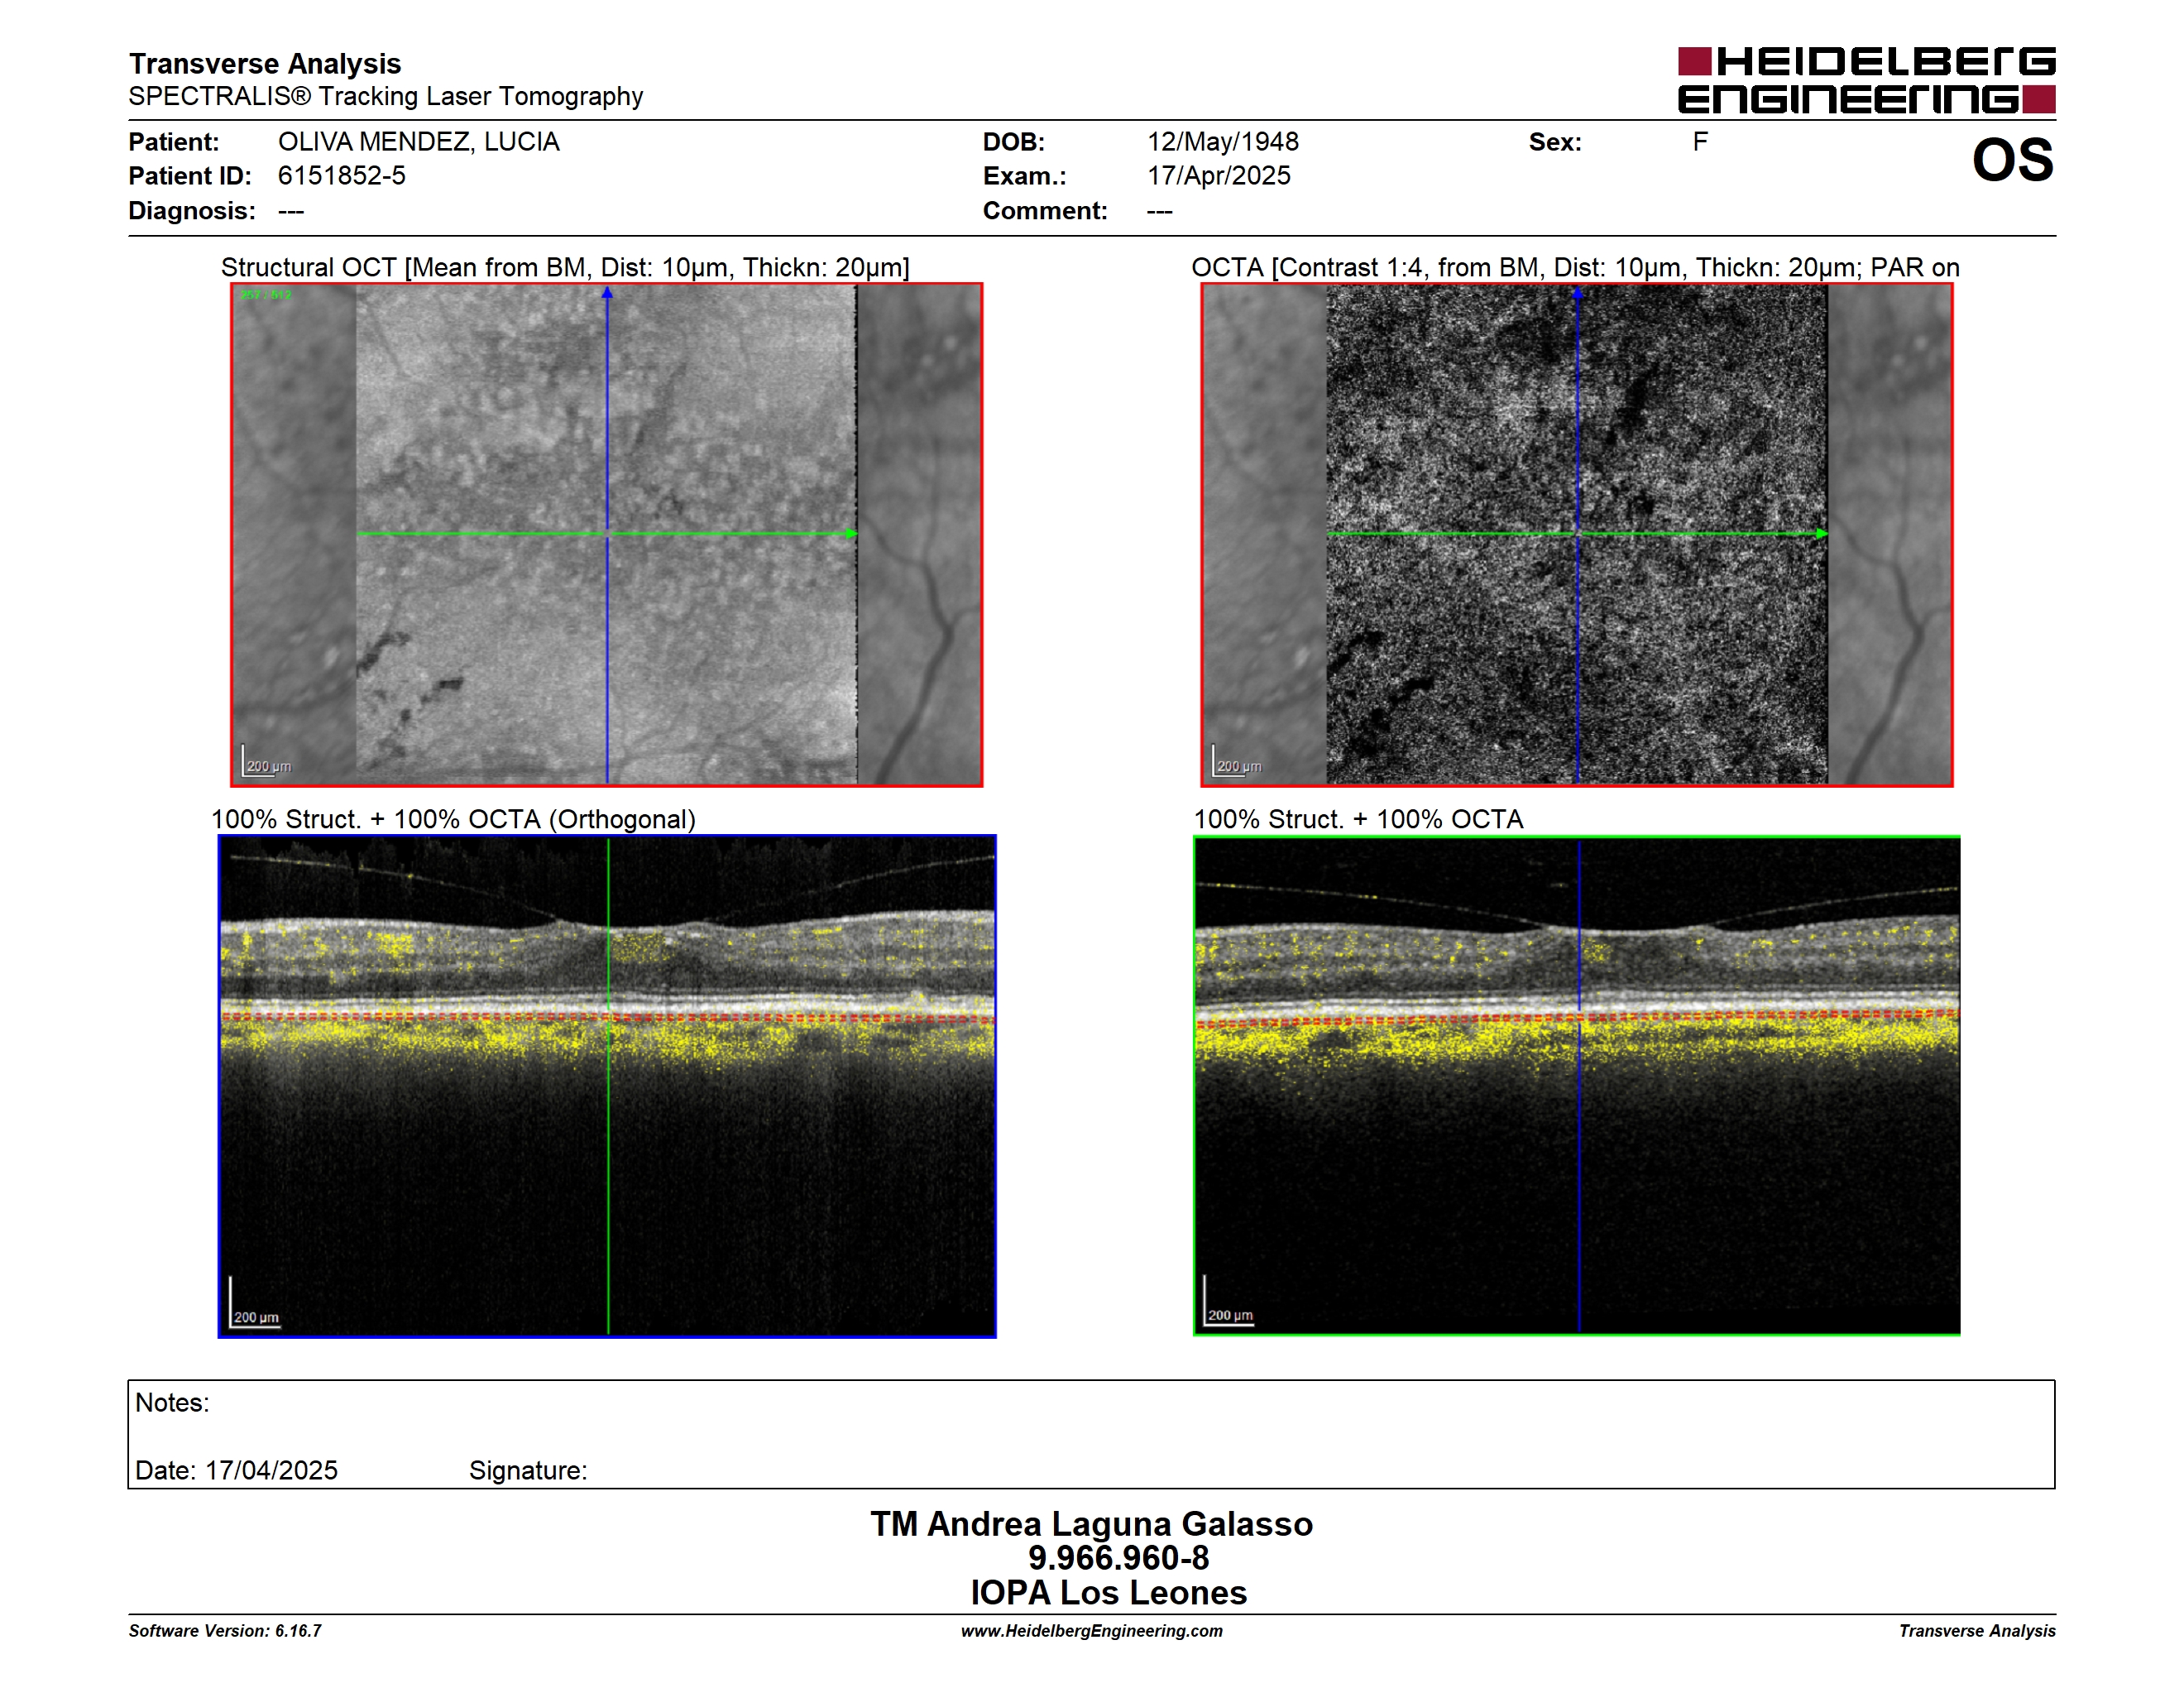Click the 'OCTA [Contrast 1:4' caption
Viewport: 2184px width, 1688px height.
pos(1575,267)
